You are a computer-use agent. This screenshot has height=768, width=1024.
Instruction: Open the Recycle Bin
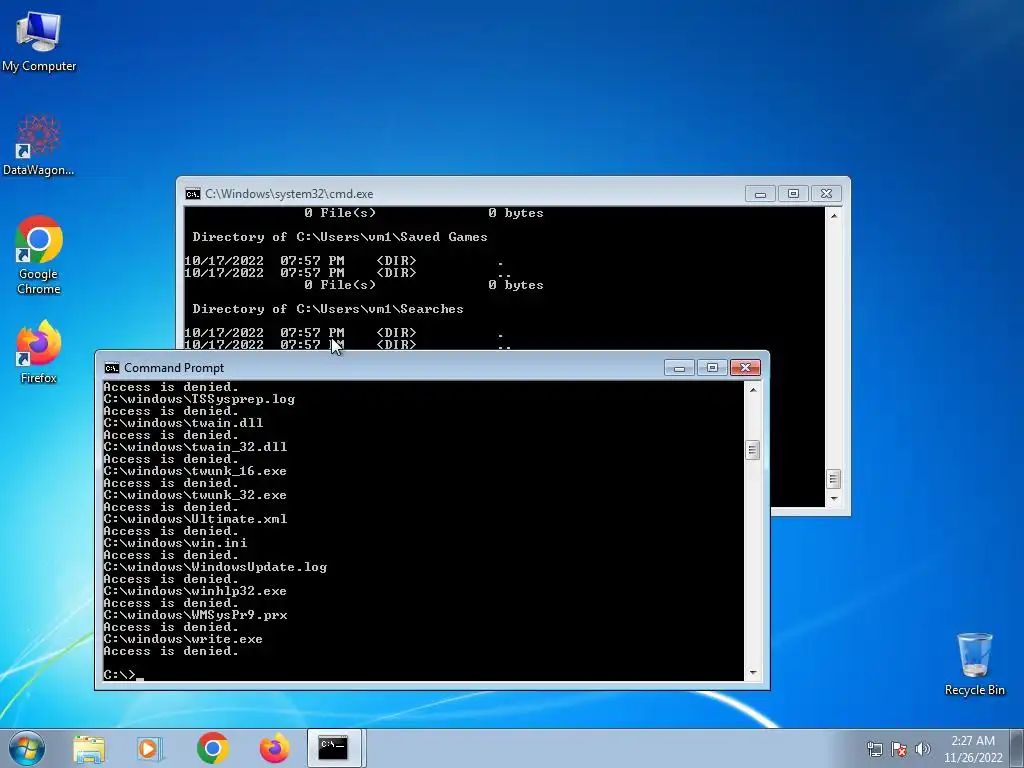click(974, 664)
